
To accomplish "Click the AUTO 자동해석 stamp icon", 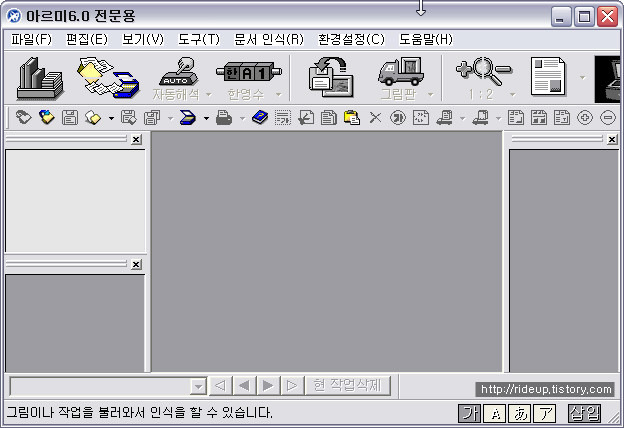I will 177,72.
